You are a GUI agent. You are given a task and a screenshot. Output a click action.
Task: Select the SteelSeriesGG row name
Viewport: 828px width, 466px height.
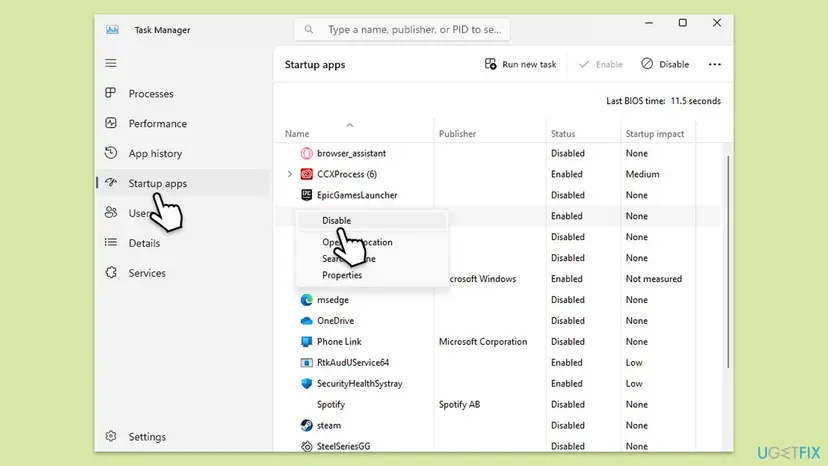(343, 446)
